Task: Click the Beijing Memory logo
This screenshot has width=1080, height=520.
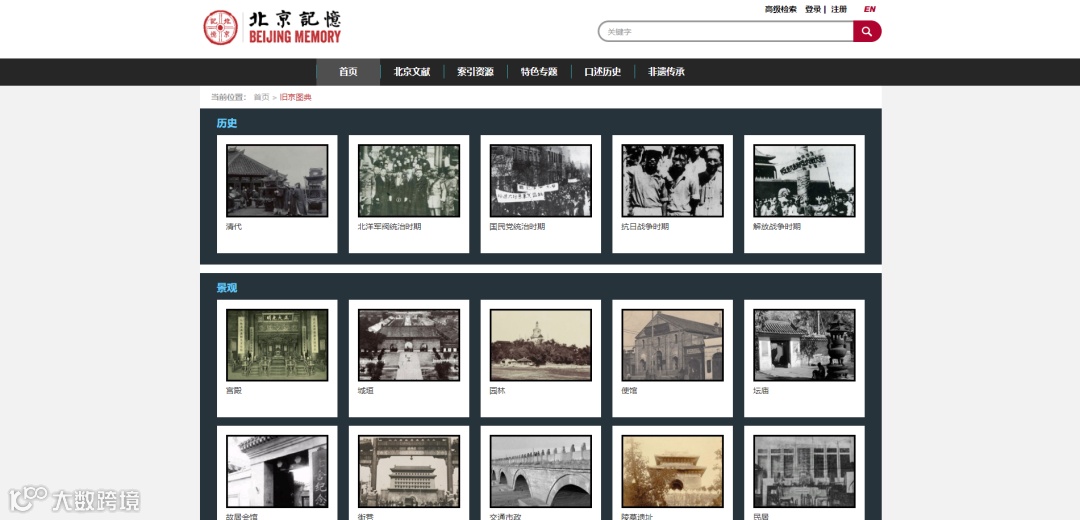Action: (272, 28)
